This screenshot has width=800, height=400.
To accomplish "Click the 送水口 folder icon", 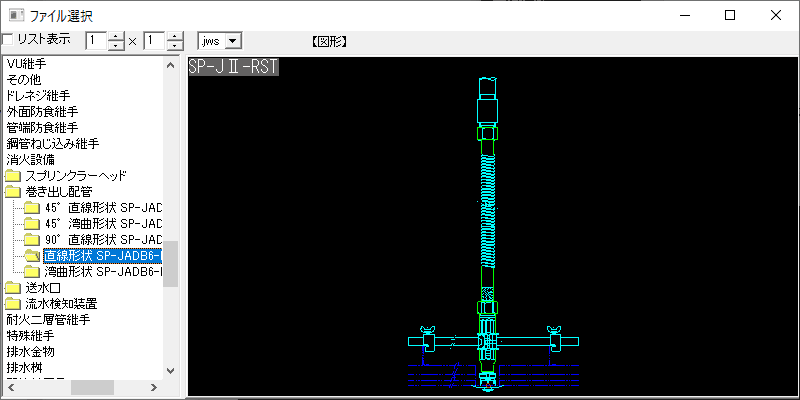I will point(12,288).
